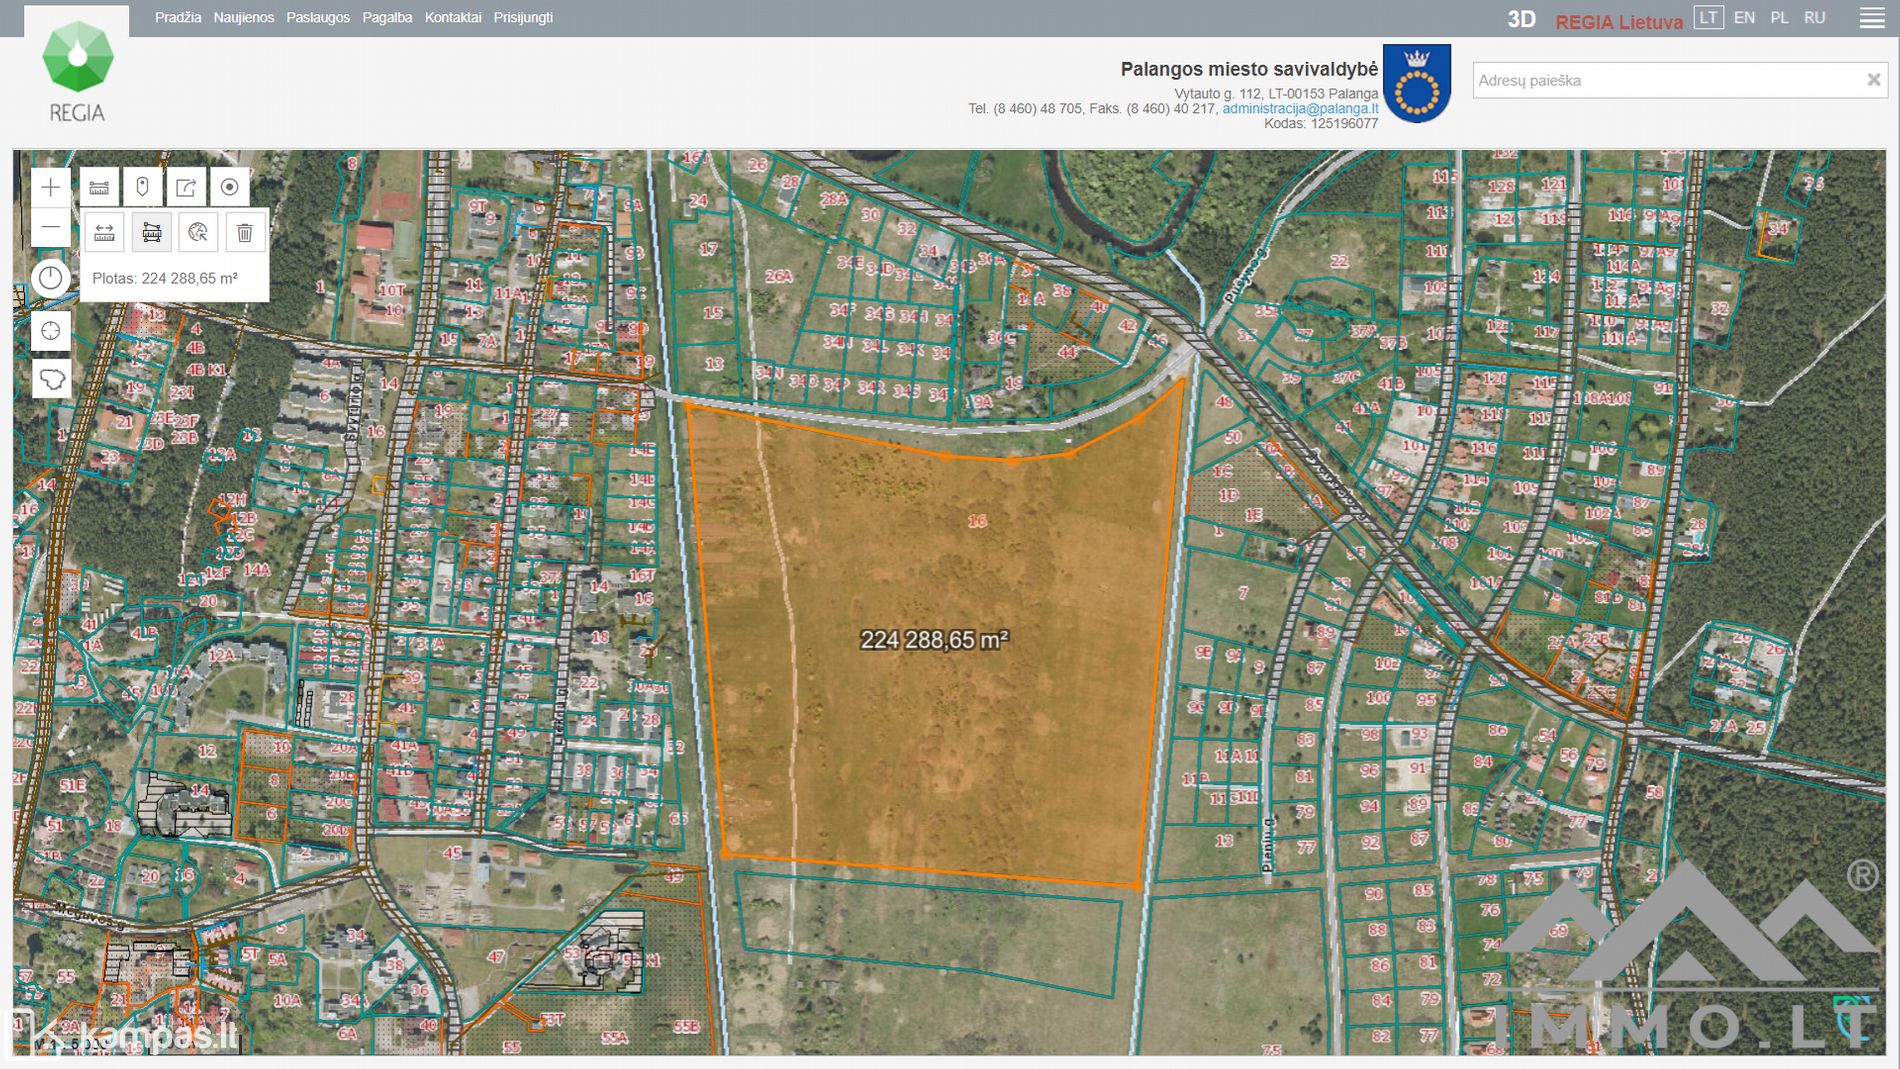Select the area measurement polygon tool
Screen dimensions: 1900x1069
[x=151, y=233]
